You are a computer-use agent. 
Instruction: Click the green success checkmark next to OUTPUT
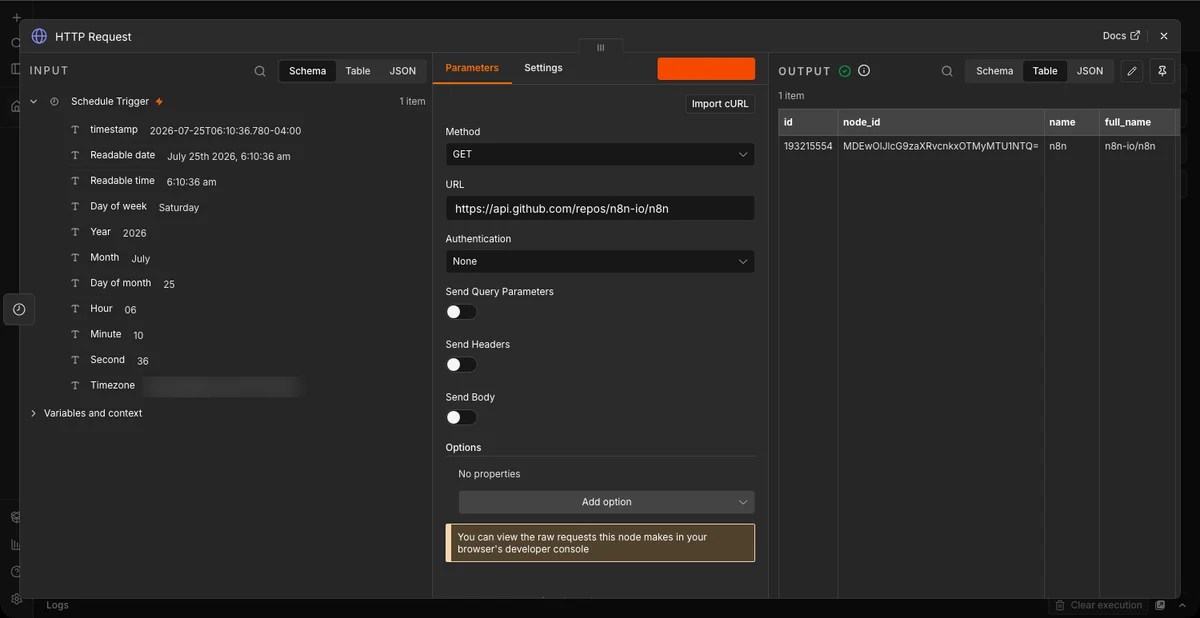click(845, 71)
